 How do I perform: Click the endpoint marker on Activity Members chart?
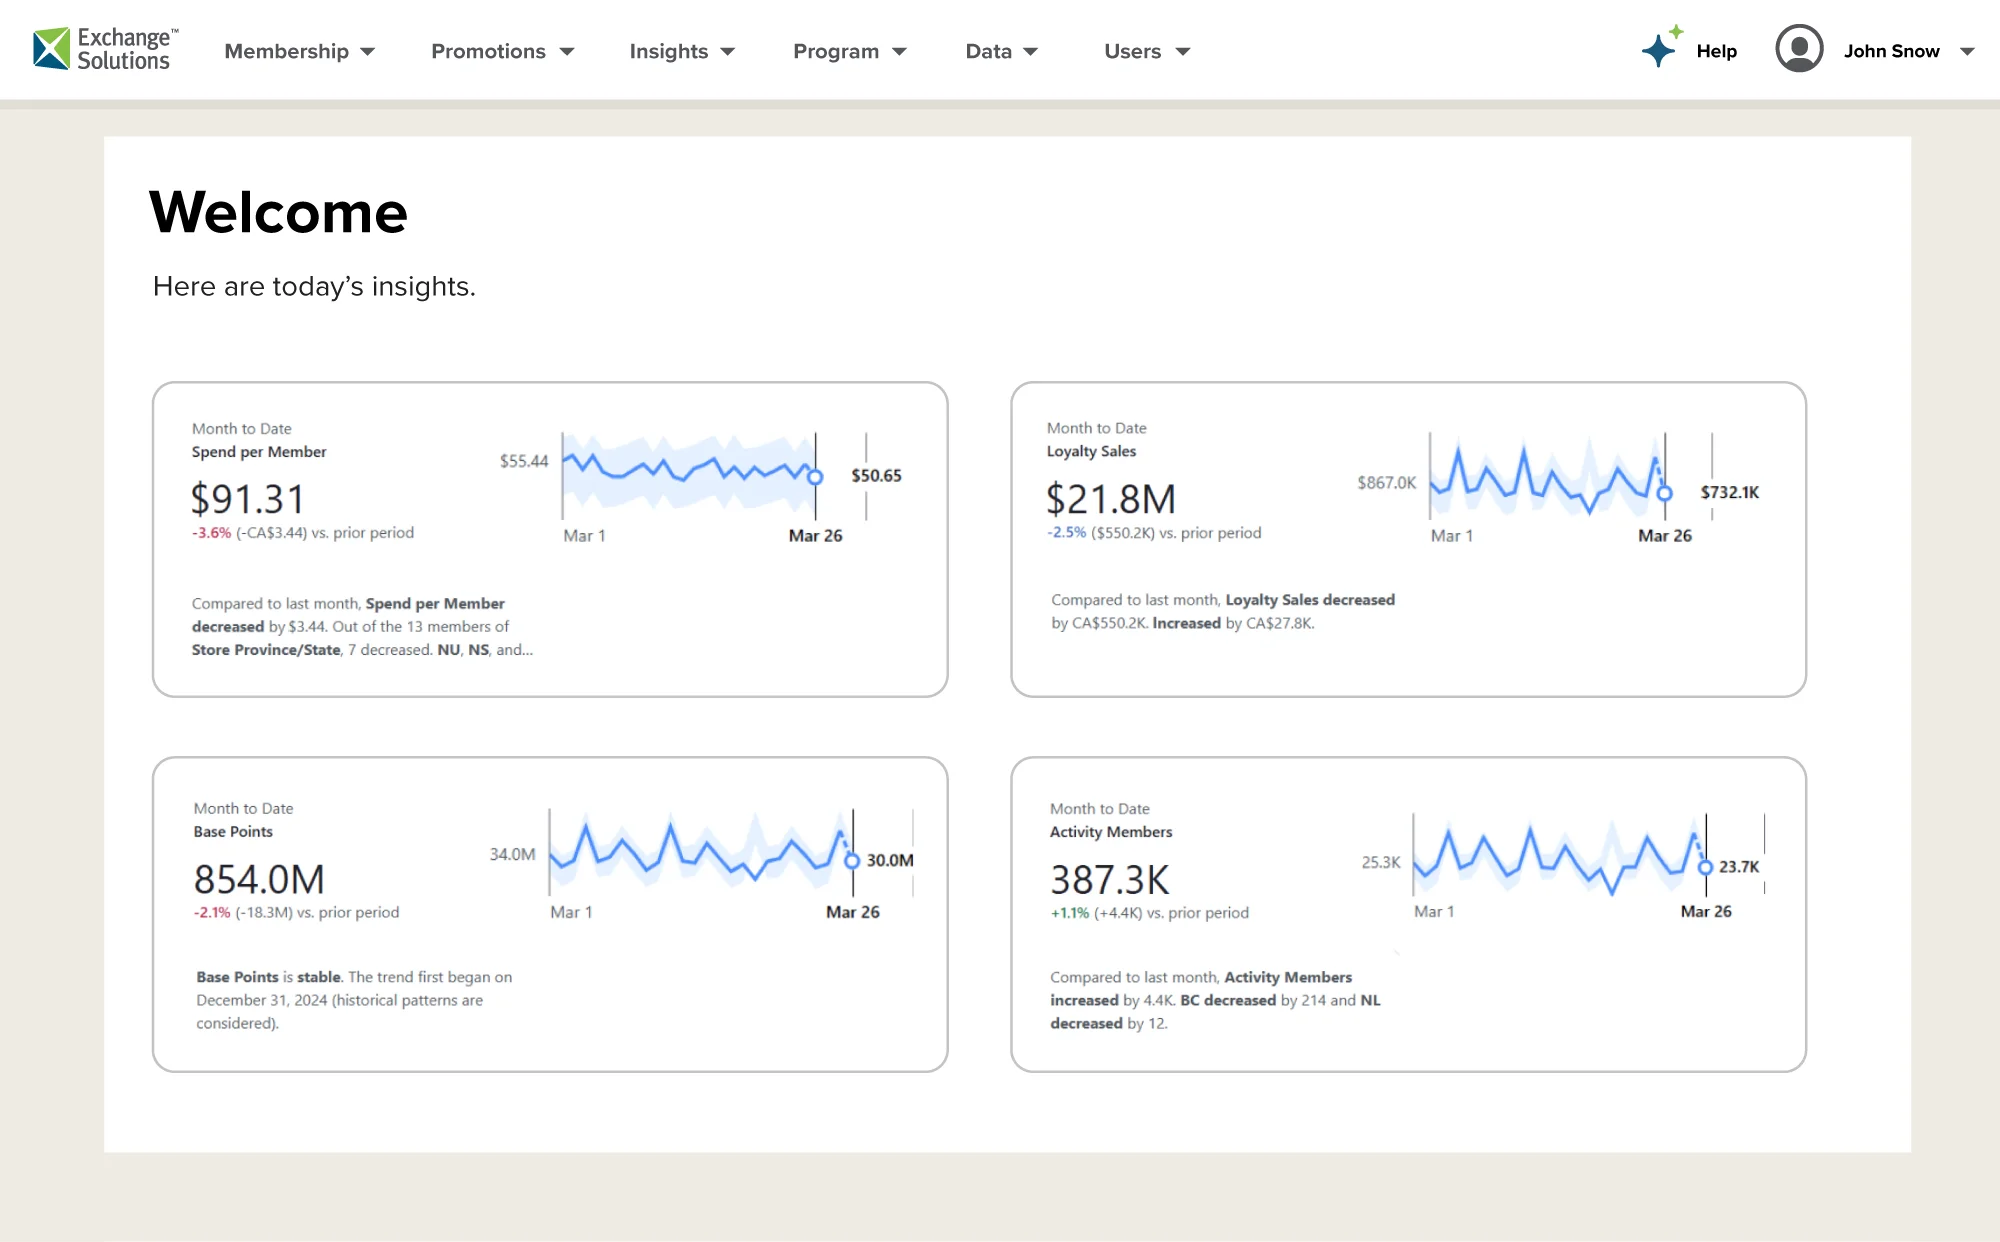click(1705, 869)
